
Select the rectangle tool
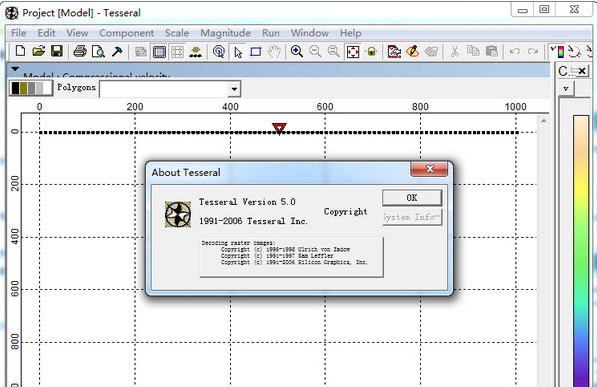coord(256,52)
